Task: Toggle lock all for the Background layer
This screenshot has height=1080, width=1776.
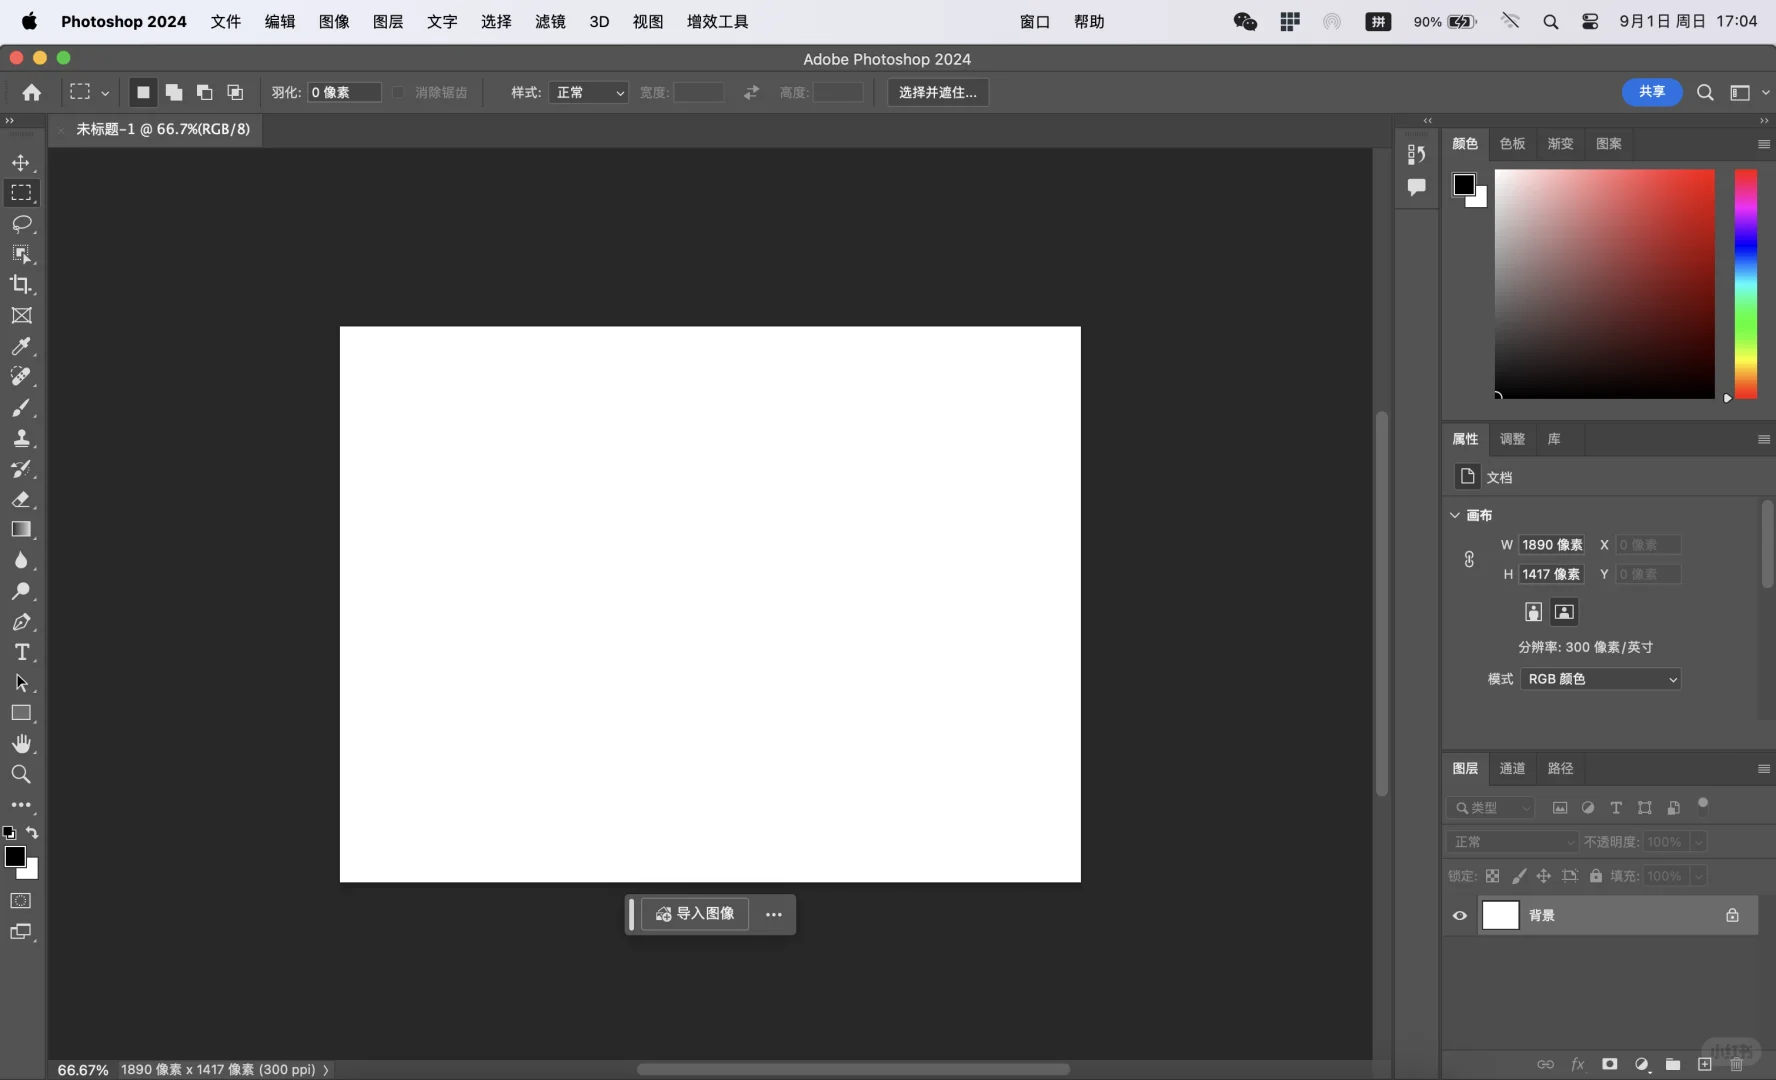Action: pos(1733,916)
